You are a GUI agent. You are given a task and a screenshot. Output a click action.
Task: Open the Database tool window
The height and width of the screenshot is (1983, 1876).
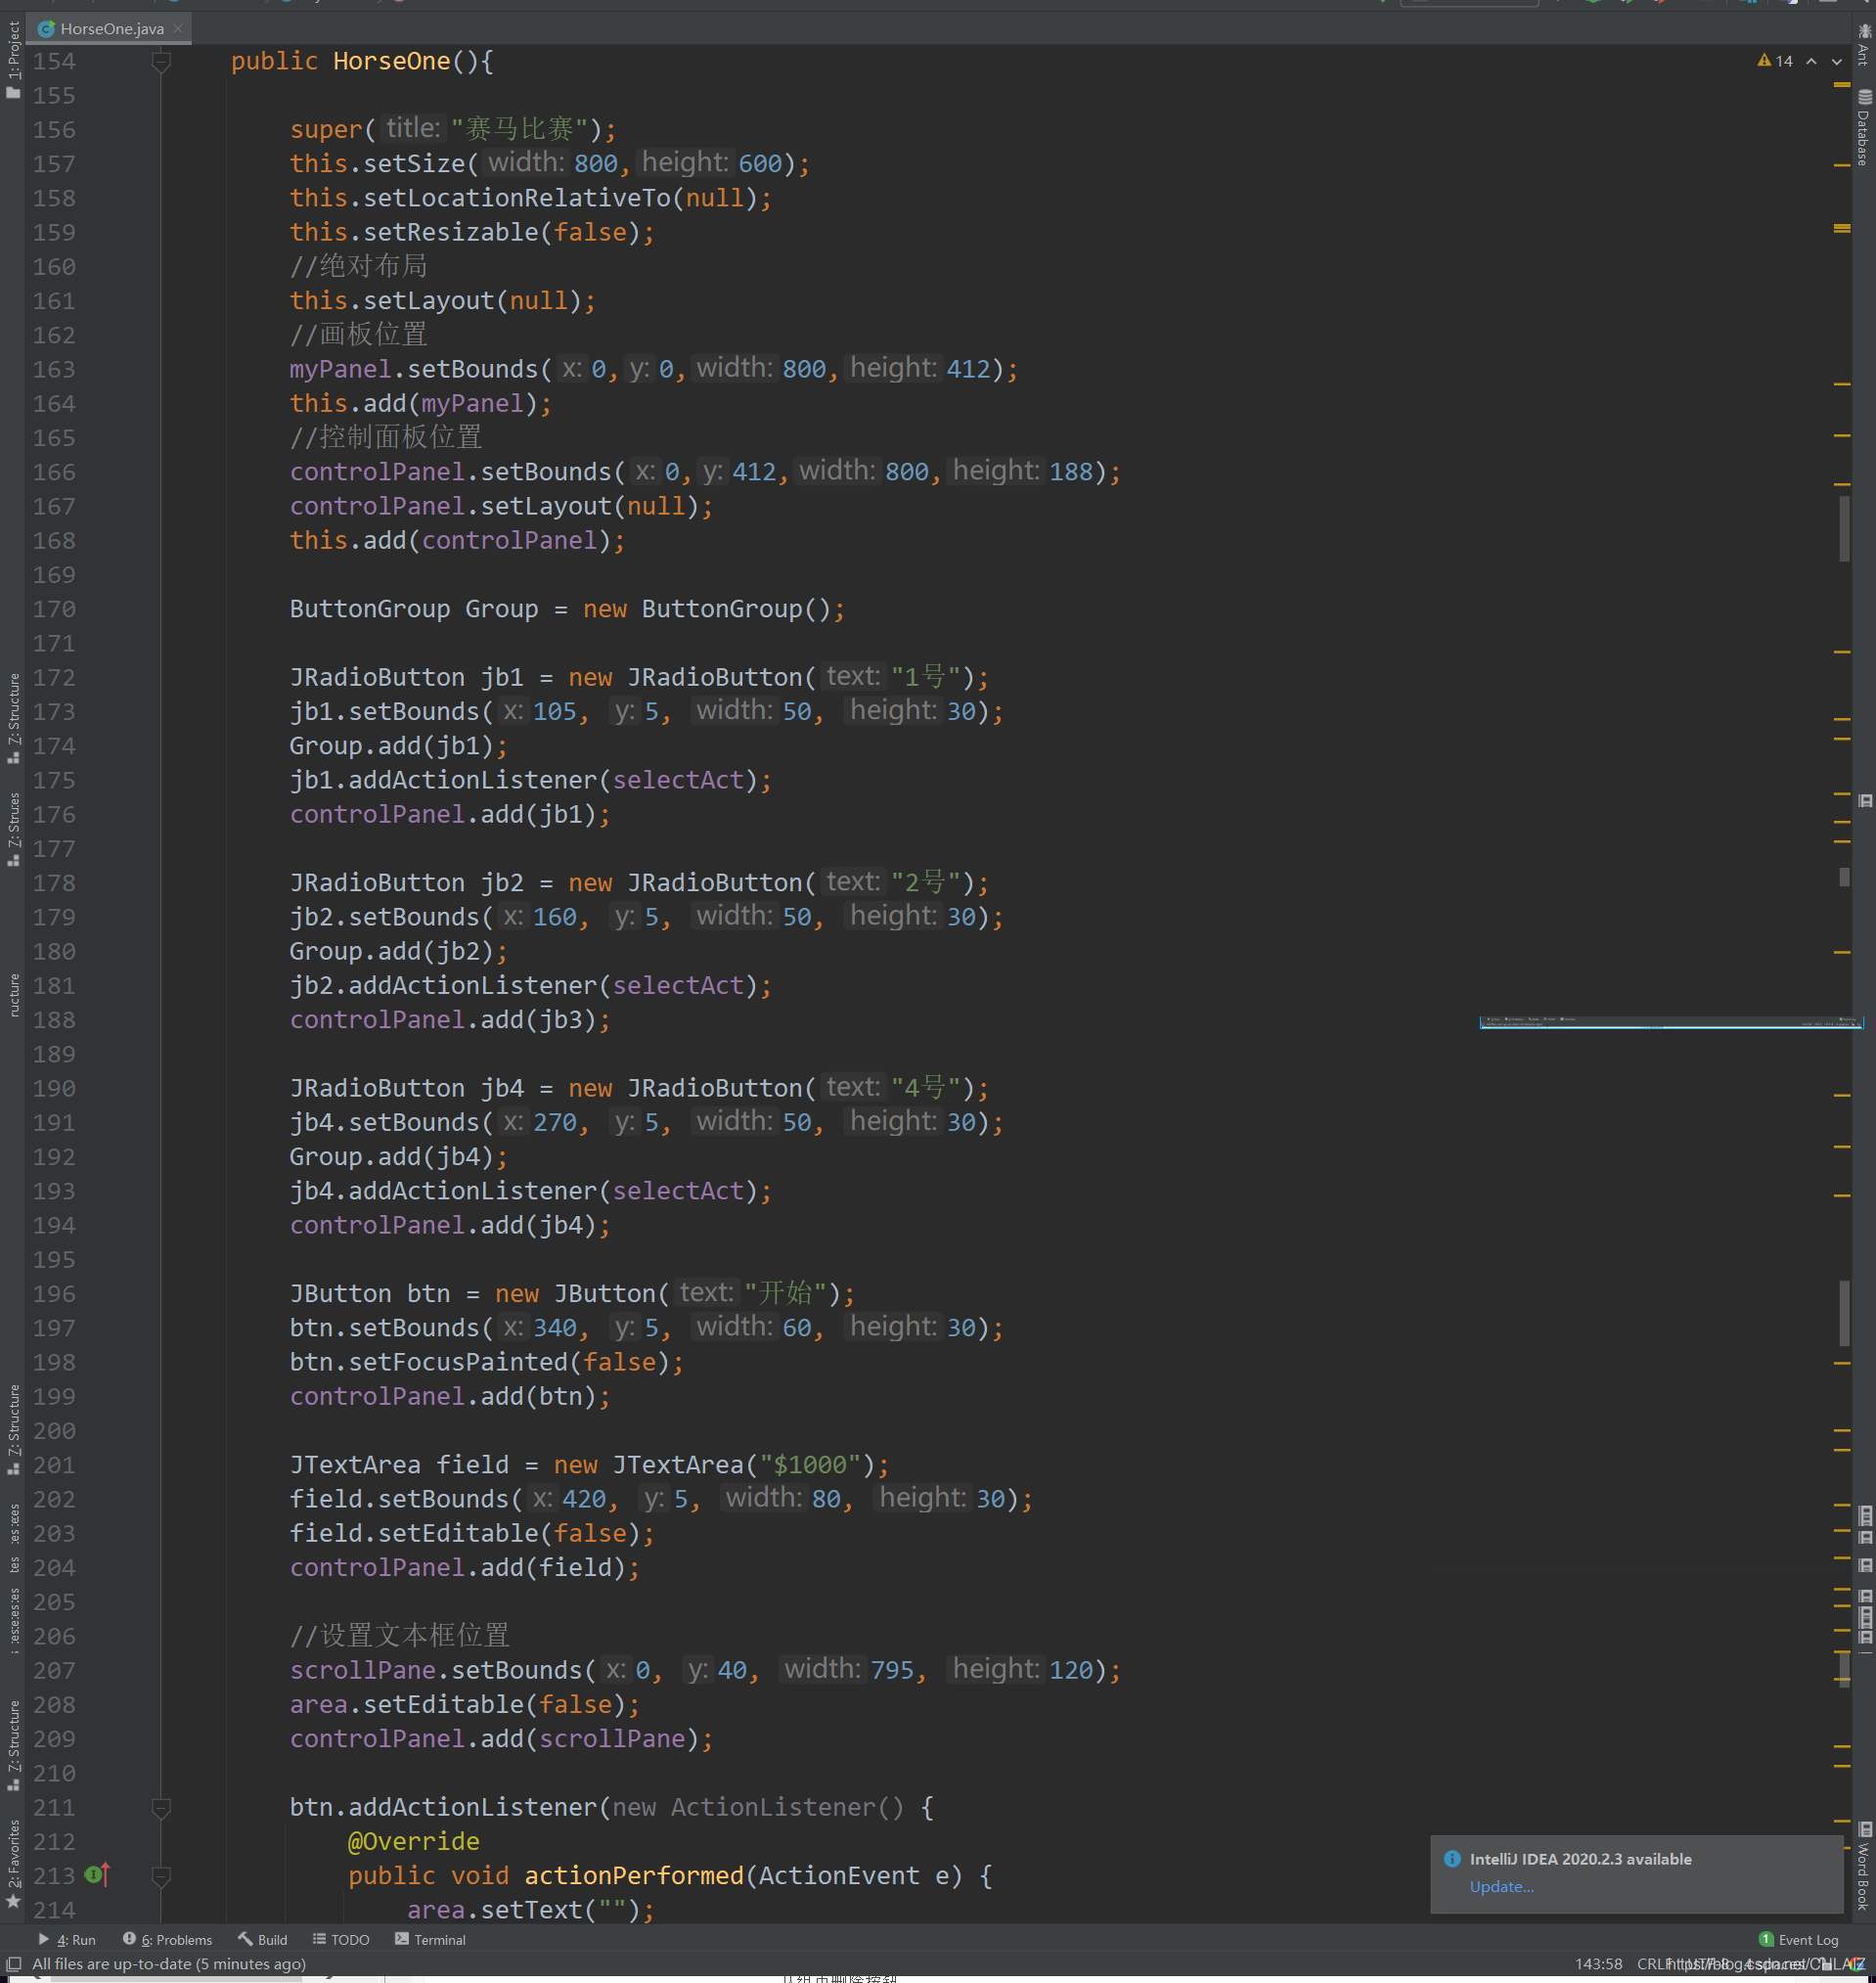(x=1865, y=128)
